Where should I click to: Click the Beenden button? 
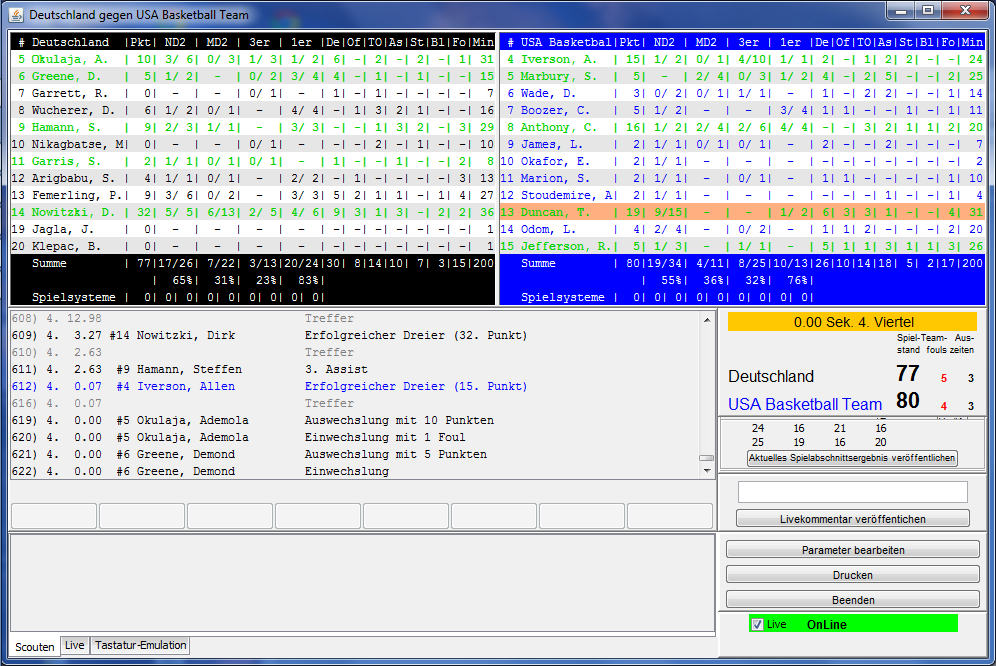click(852, 599)
